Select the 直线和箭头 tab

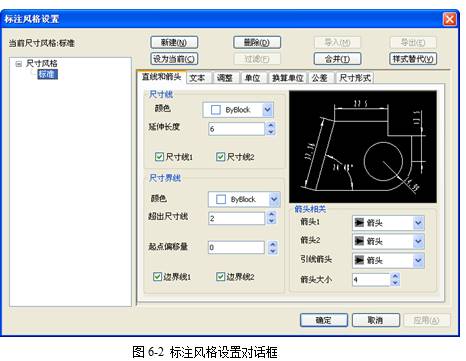click(161, 77)
